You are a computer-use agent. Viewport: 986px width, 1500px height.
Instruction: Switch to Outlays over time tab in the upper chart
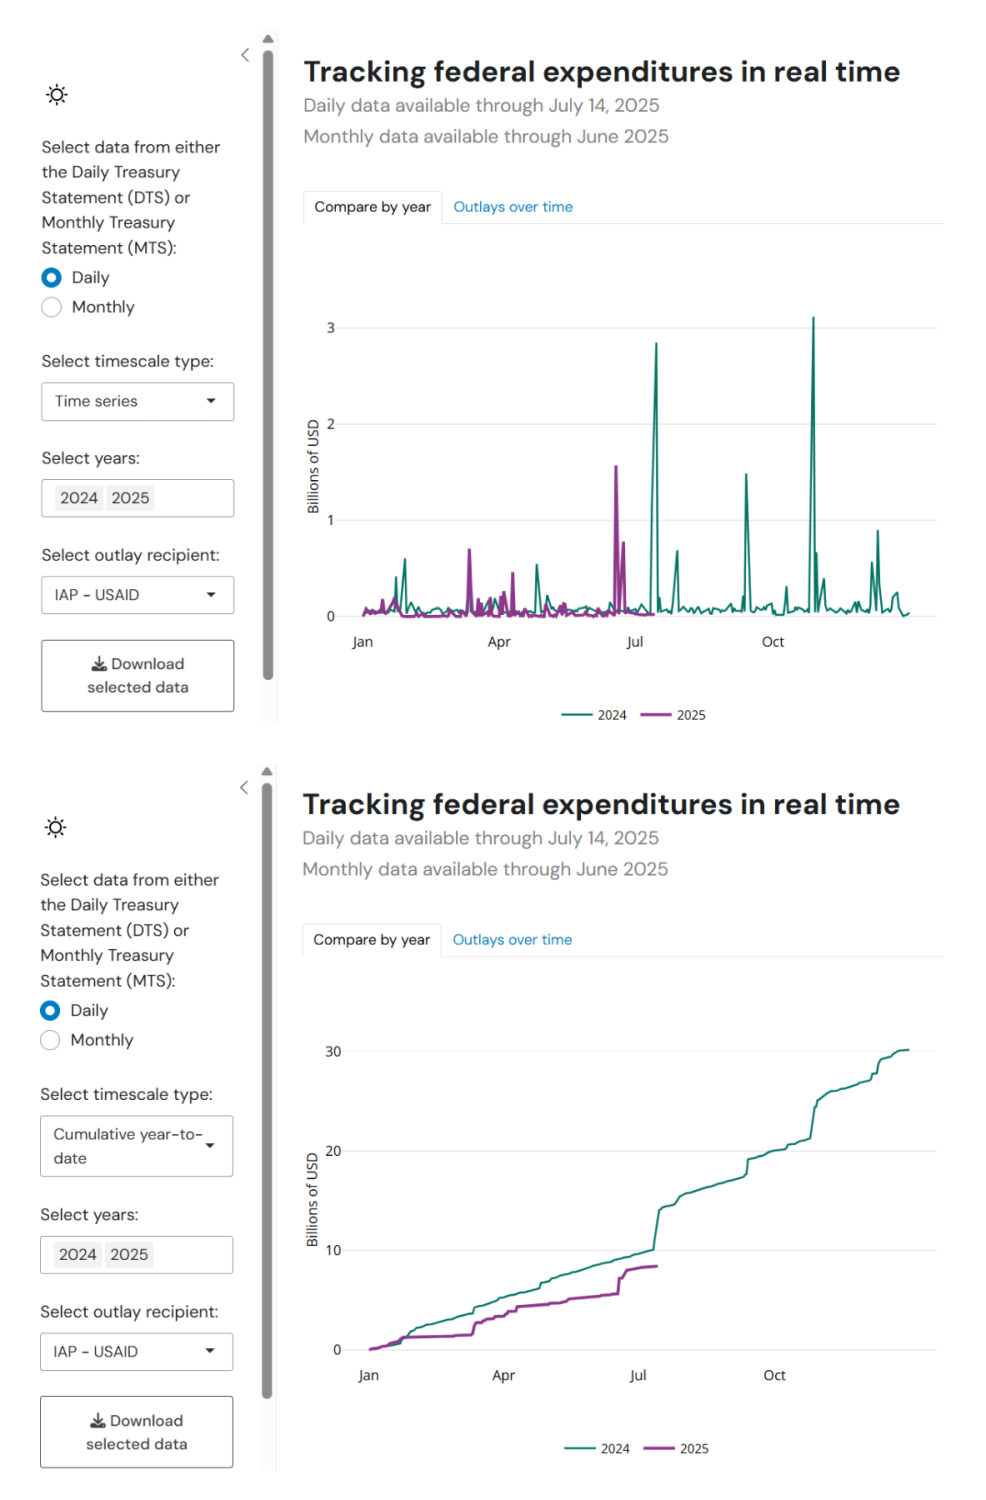(x=513, y=207)
